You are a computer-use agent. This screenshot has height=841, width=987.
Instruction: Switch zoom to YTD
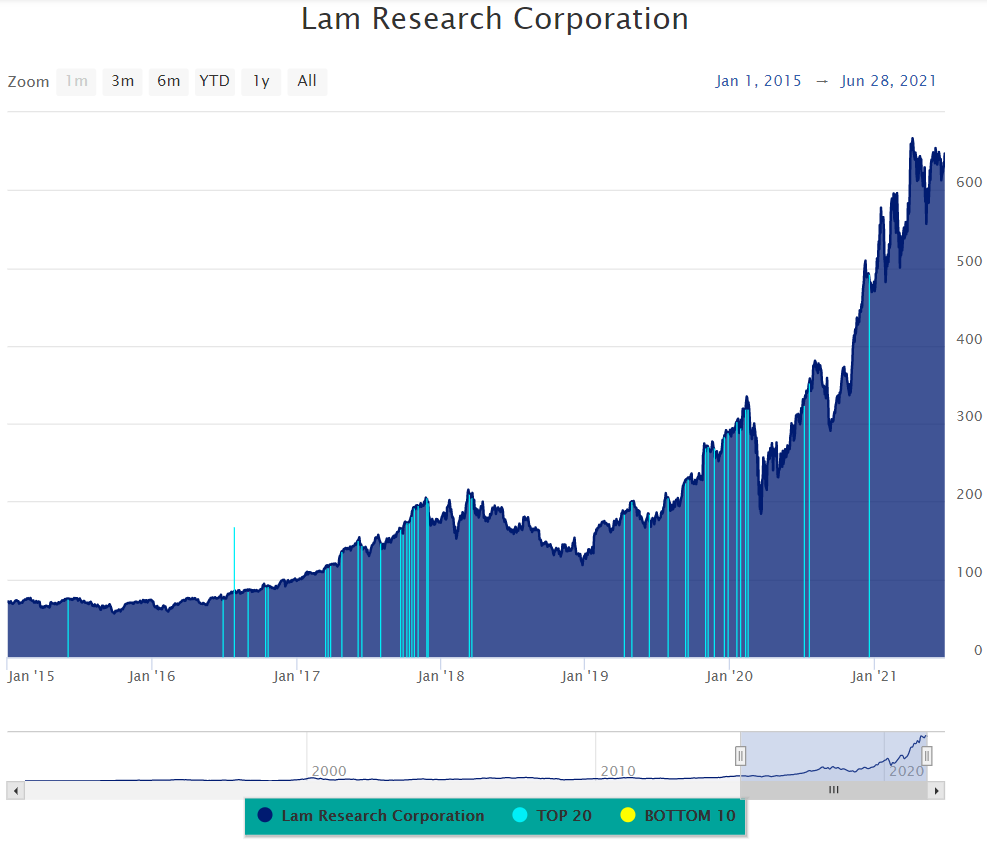(x=215, y=82)
